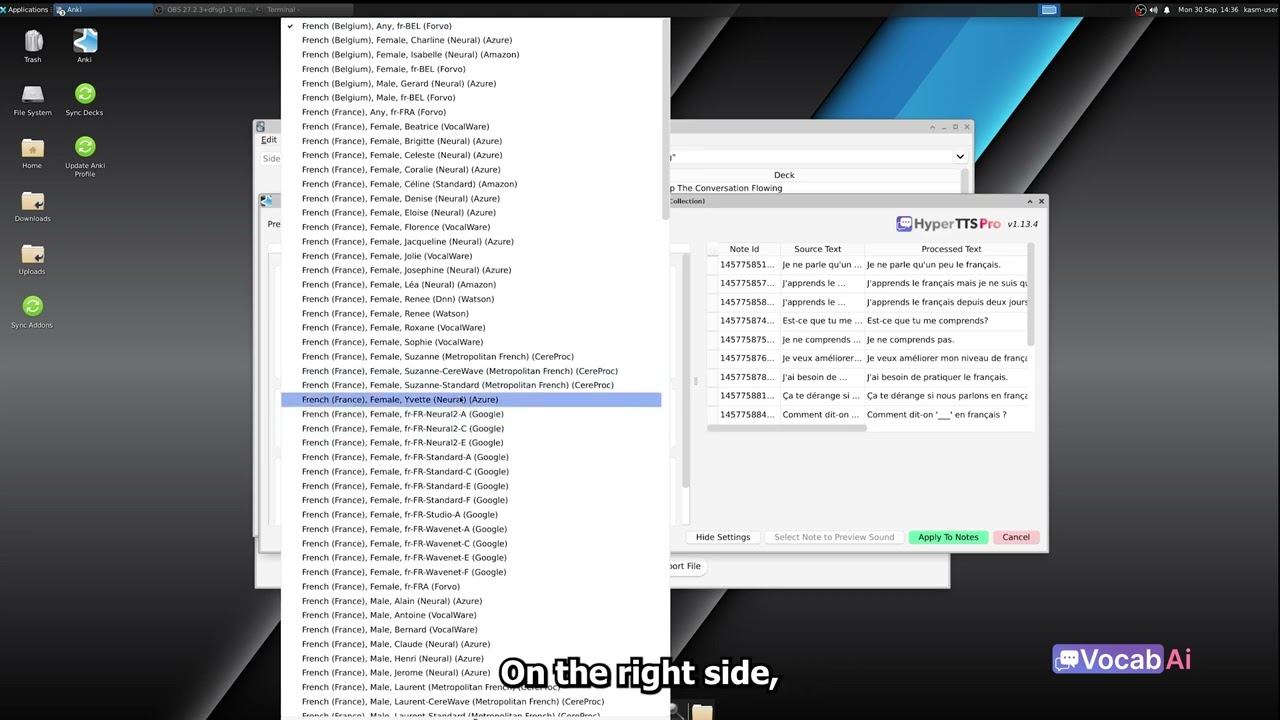Pick Brigitte (Neural) (Azure) voice
1280x720 pixels.
[x=471, y=141]
